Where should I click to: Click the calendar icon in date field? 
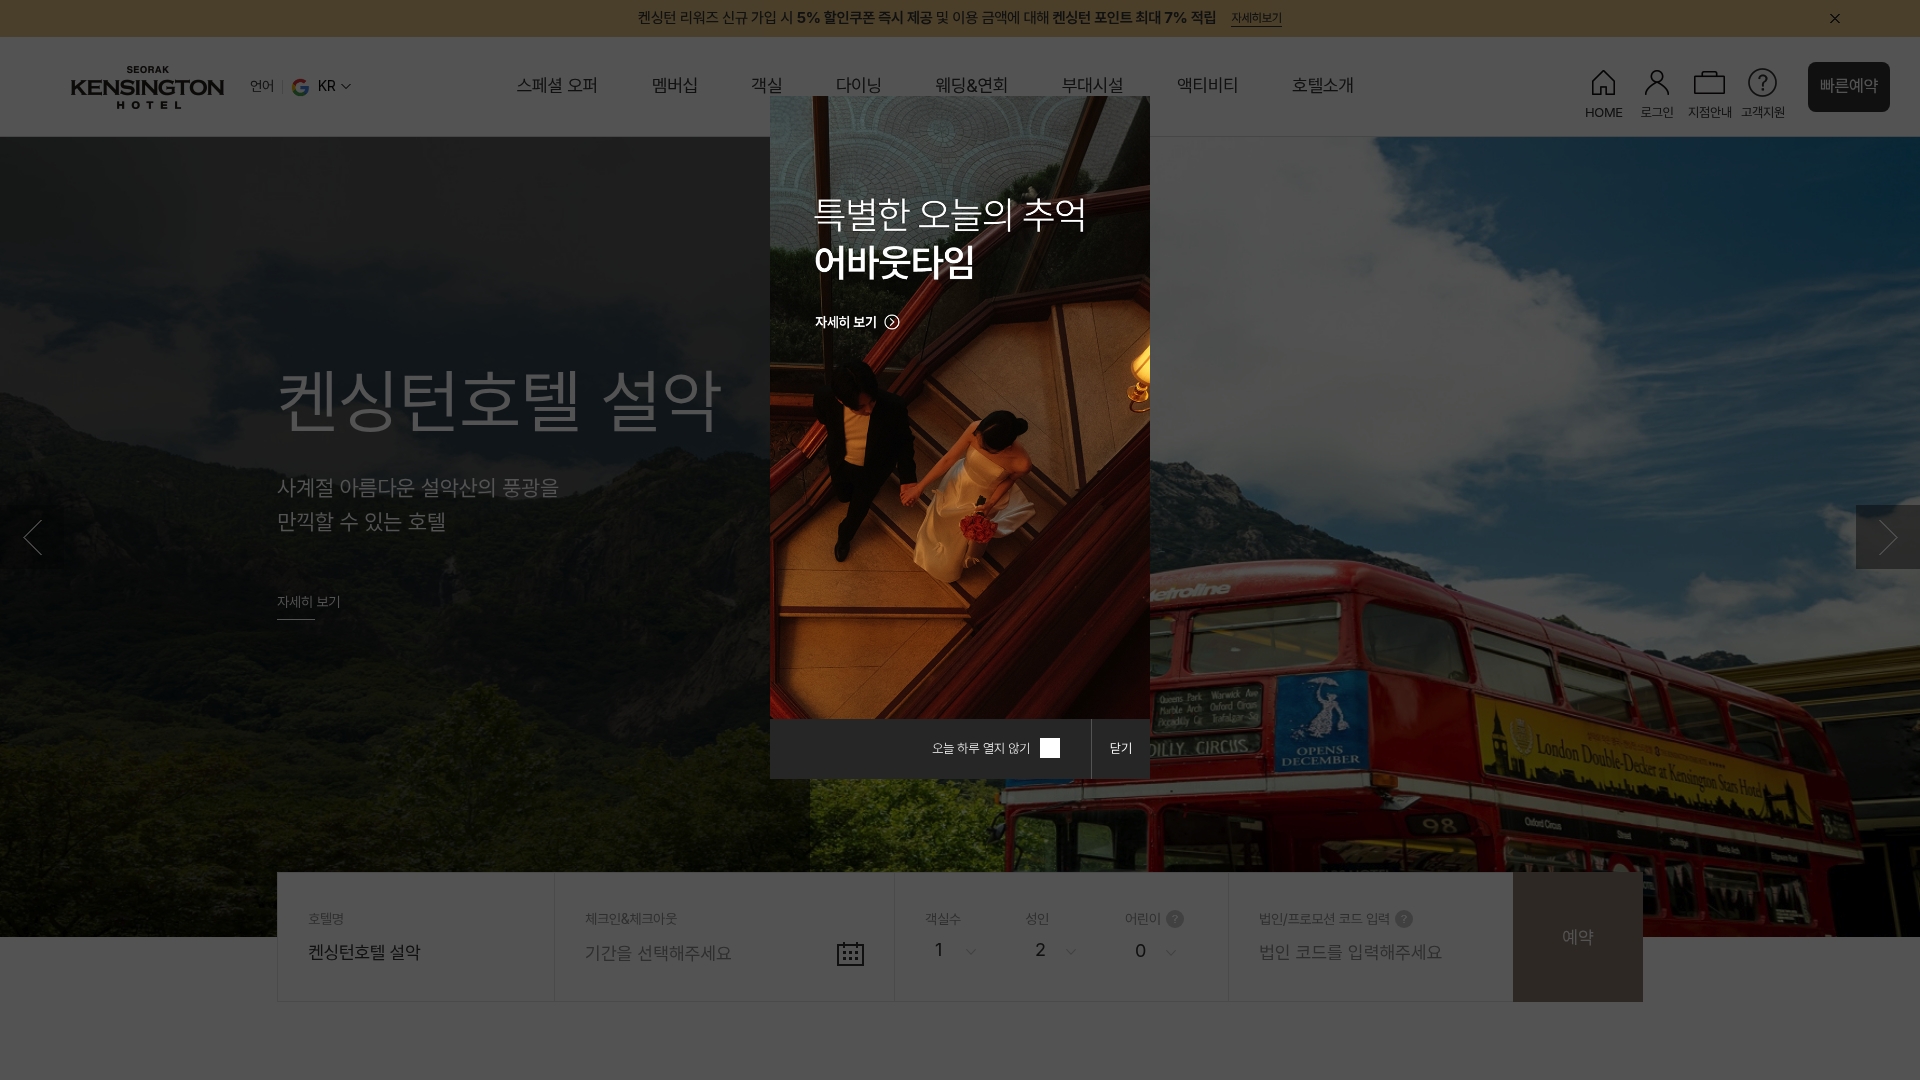click(850, 954)
